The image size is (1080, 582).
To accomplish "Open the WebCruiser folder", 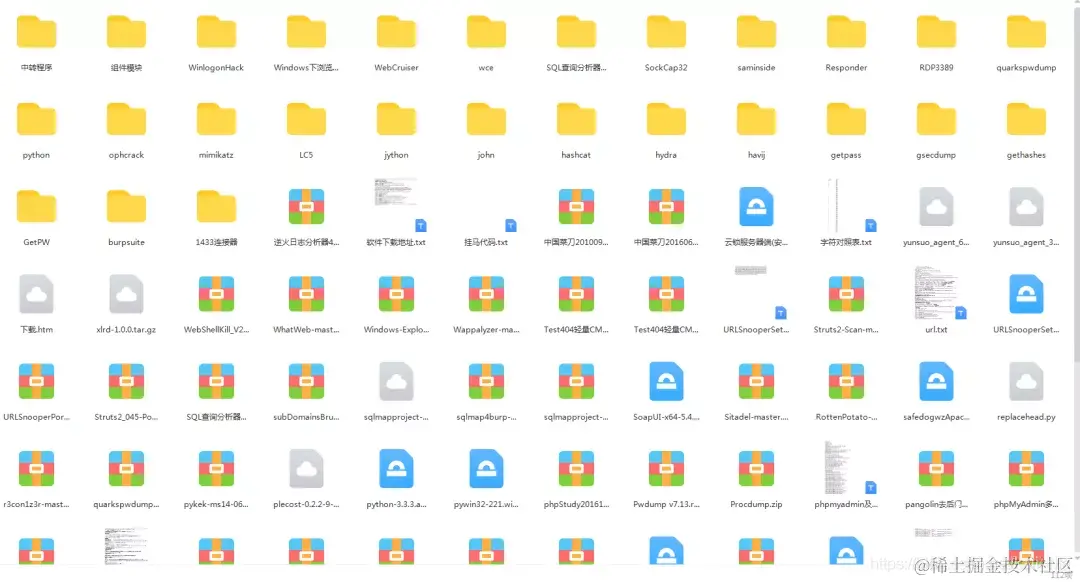I will (396, 32).
